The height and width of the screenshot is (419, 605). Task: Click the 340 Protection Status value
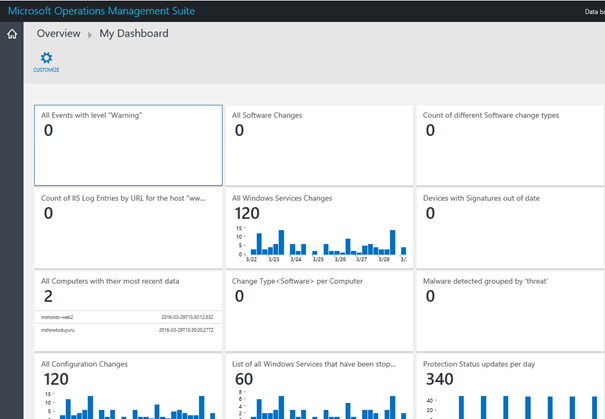439,379
